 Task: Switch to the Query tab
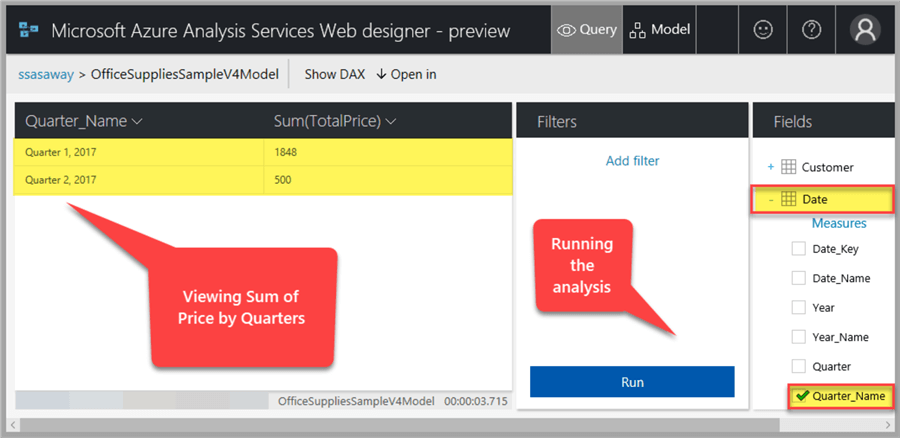click(x=587, y=30)
